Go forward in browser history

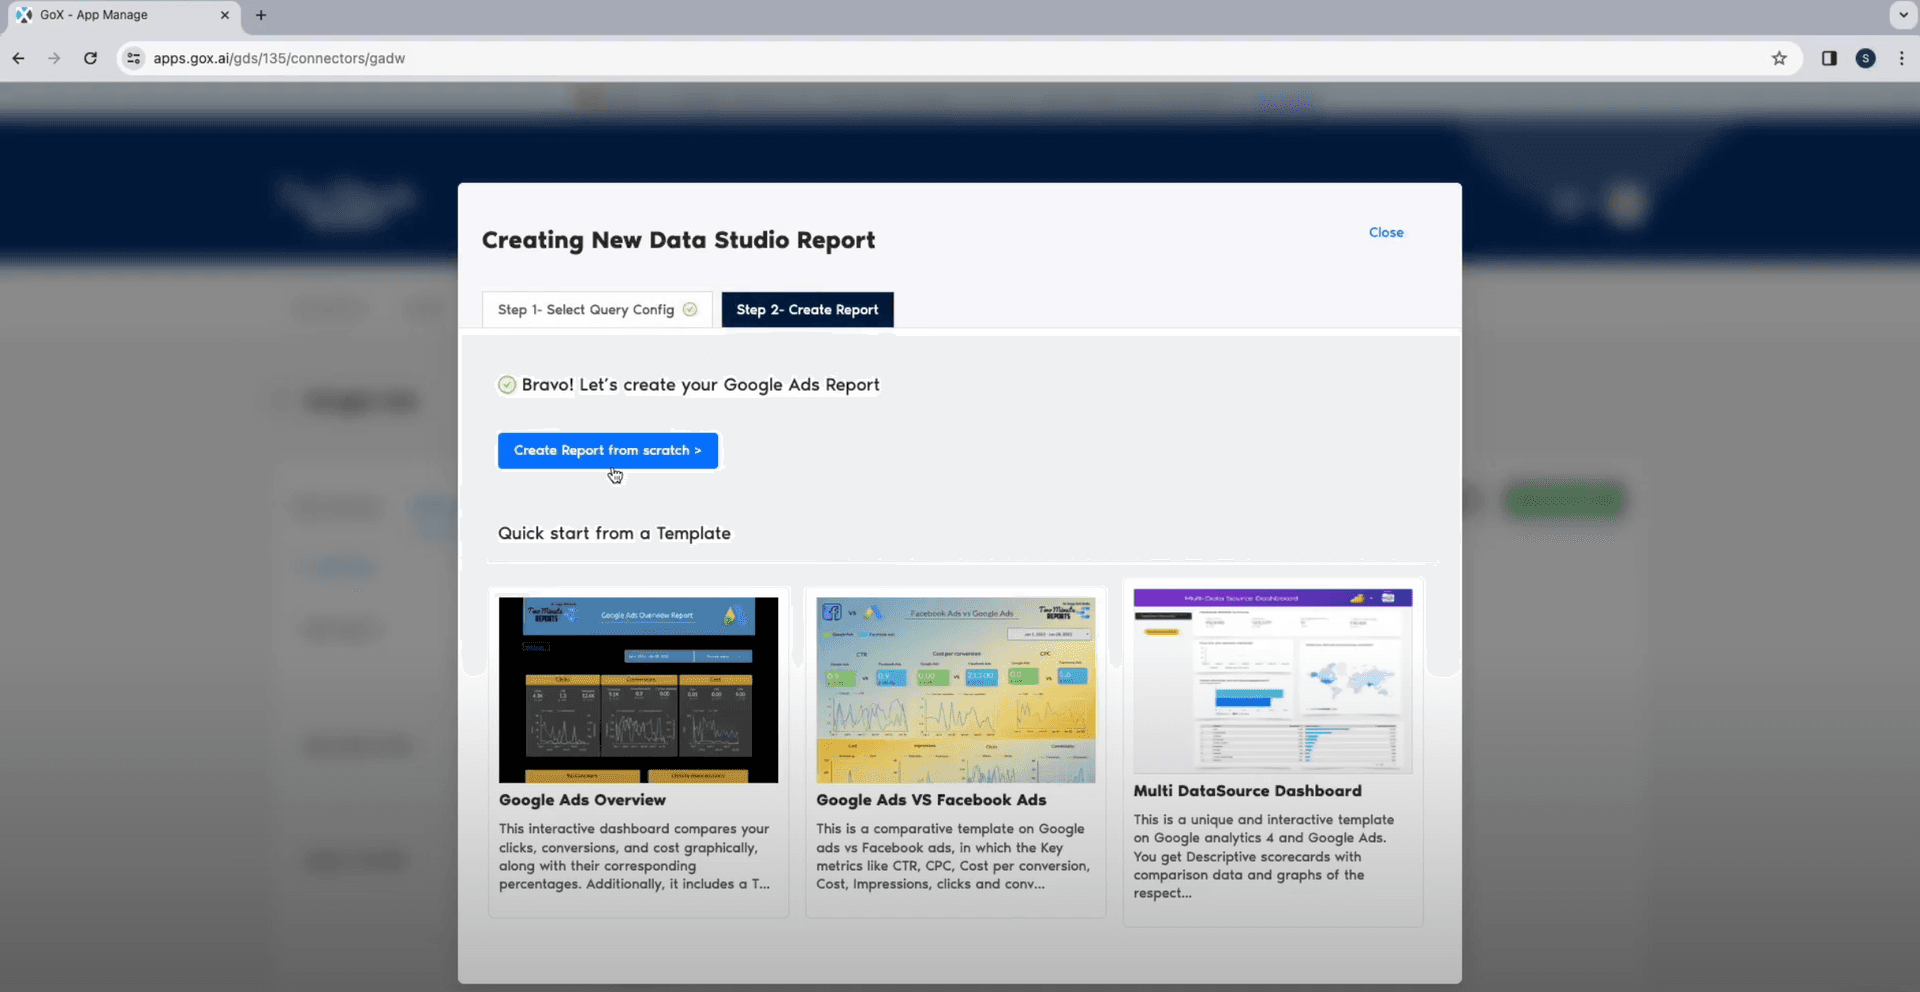(x=54, y=58)
